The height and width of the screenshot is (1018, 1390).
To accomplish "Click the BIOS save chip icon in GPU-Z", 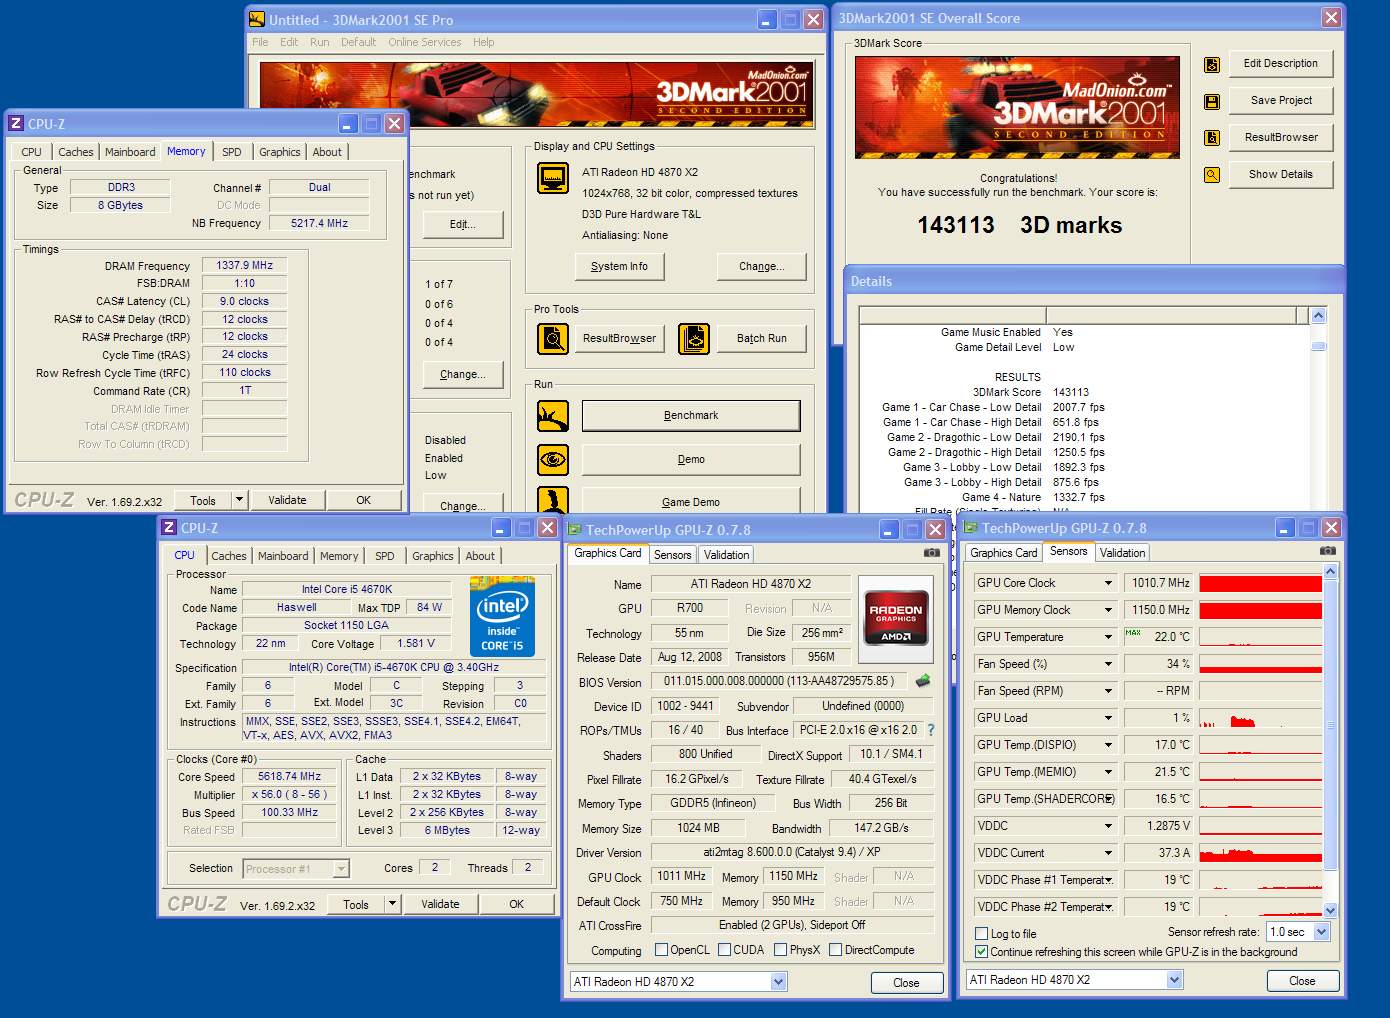I will [x=922, y=681].
